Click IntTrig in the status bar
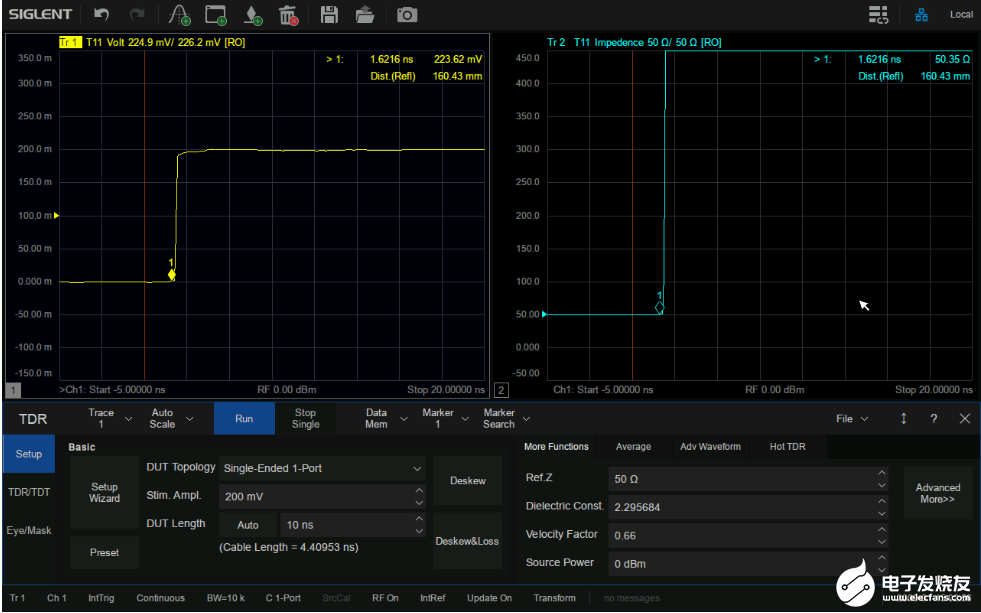Screen dimensions: 981x613 101,598
